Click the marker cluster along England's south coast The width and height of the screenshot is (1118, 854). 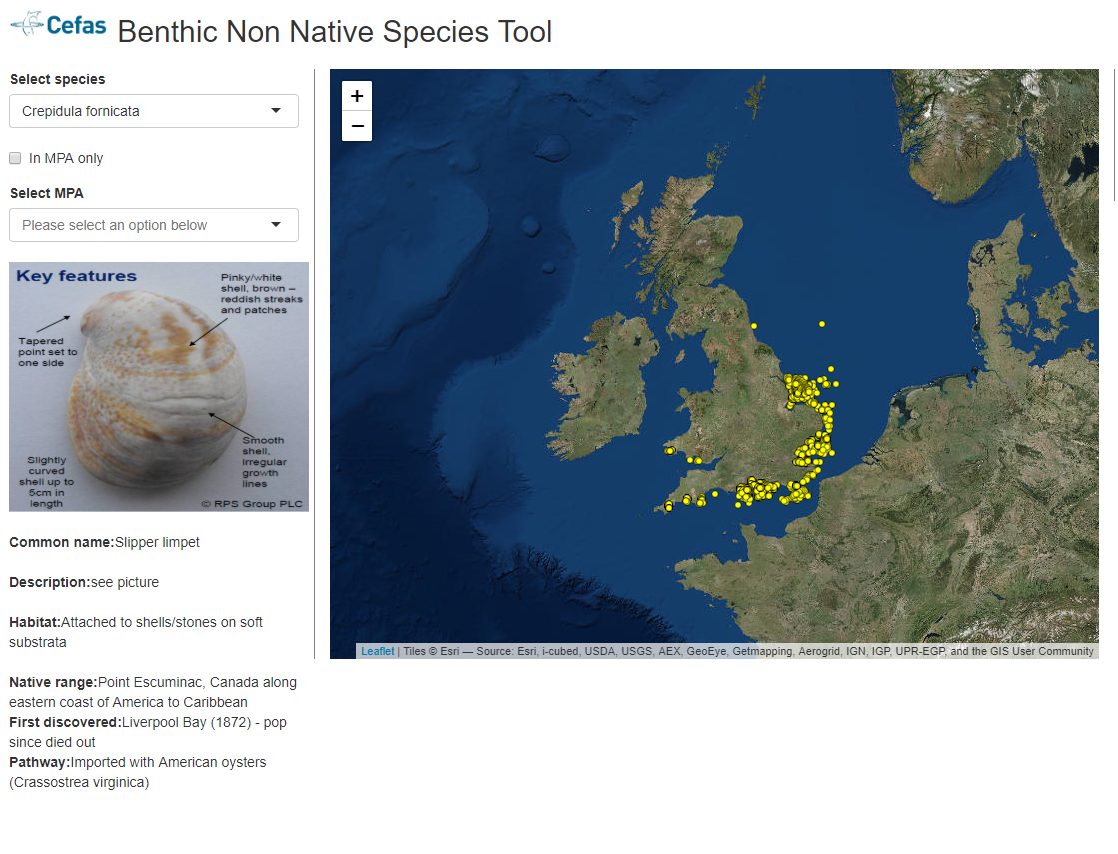(x=757, y=490)
